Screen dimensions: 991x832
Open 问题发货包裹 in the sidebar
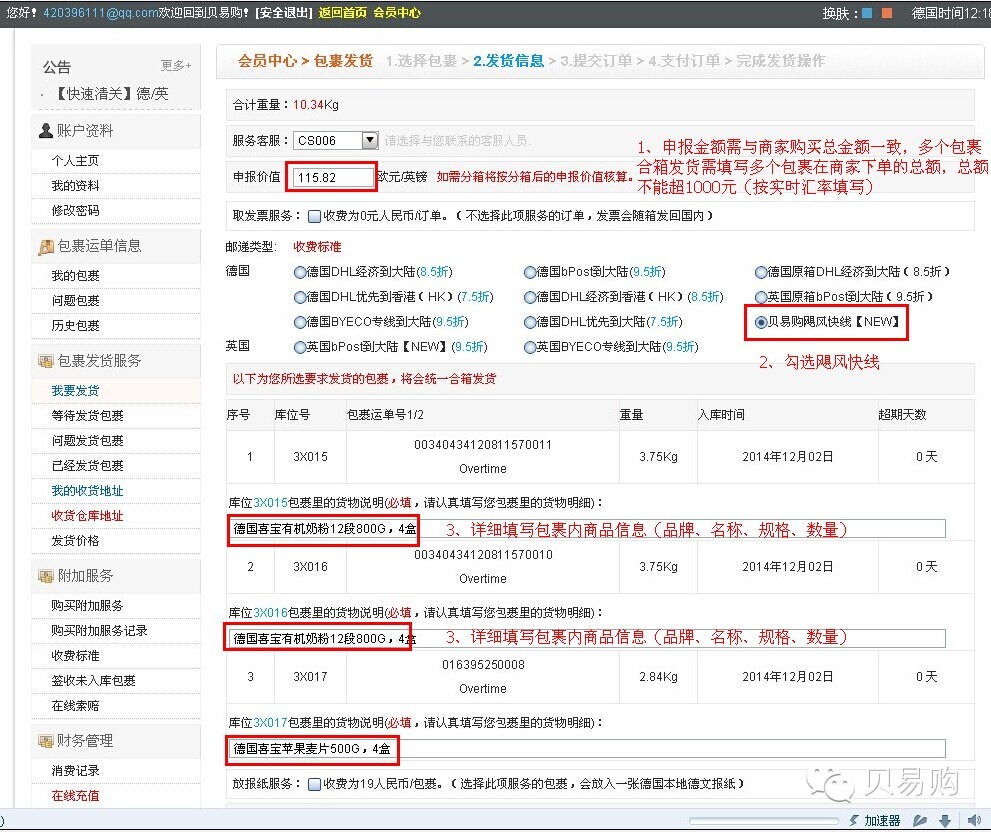click(x=87, y=441)
